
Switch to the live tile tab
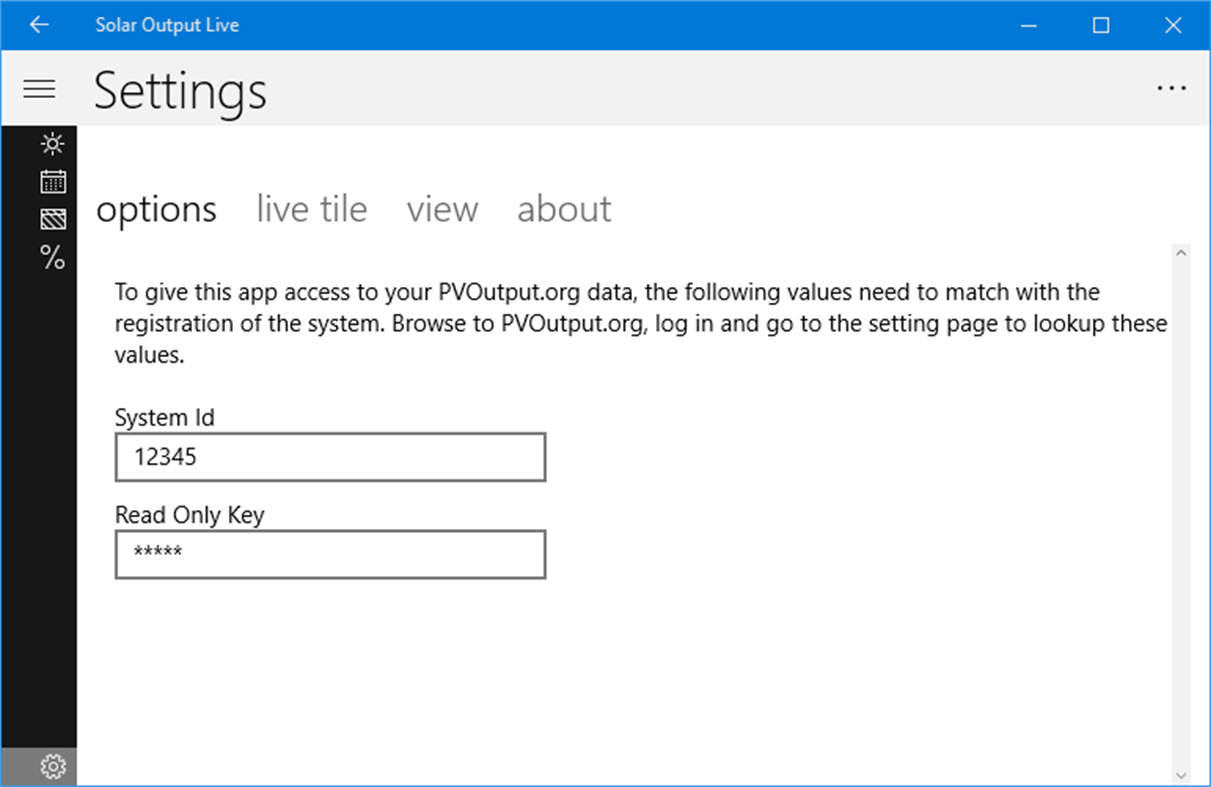(311, 209)
